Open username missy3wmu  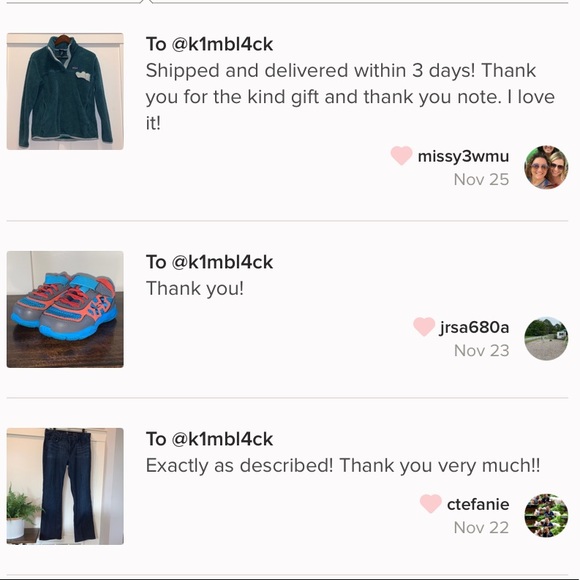point(463,156)
